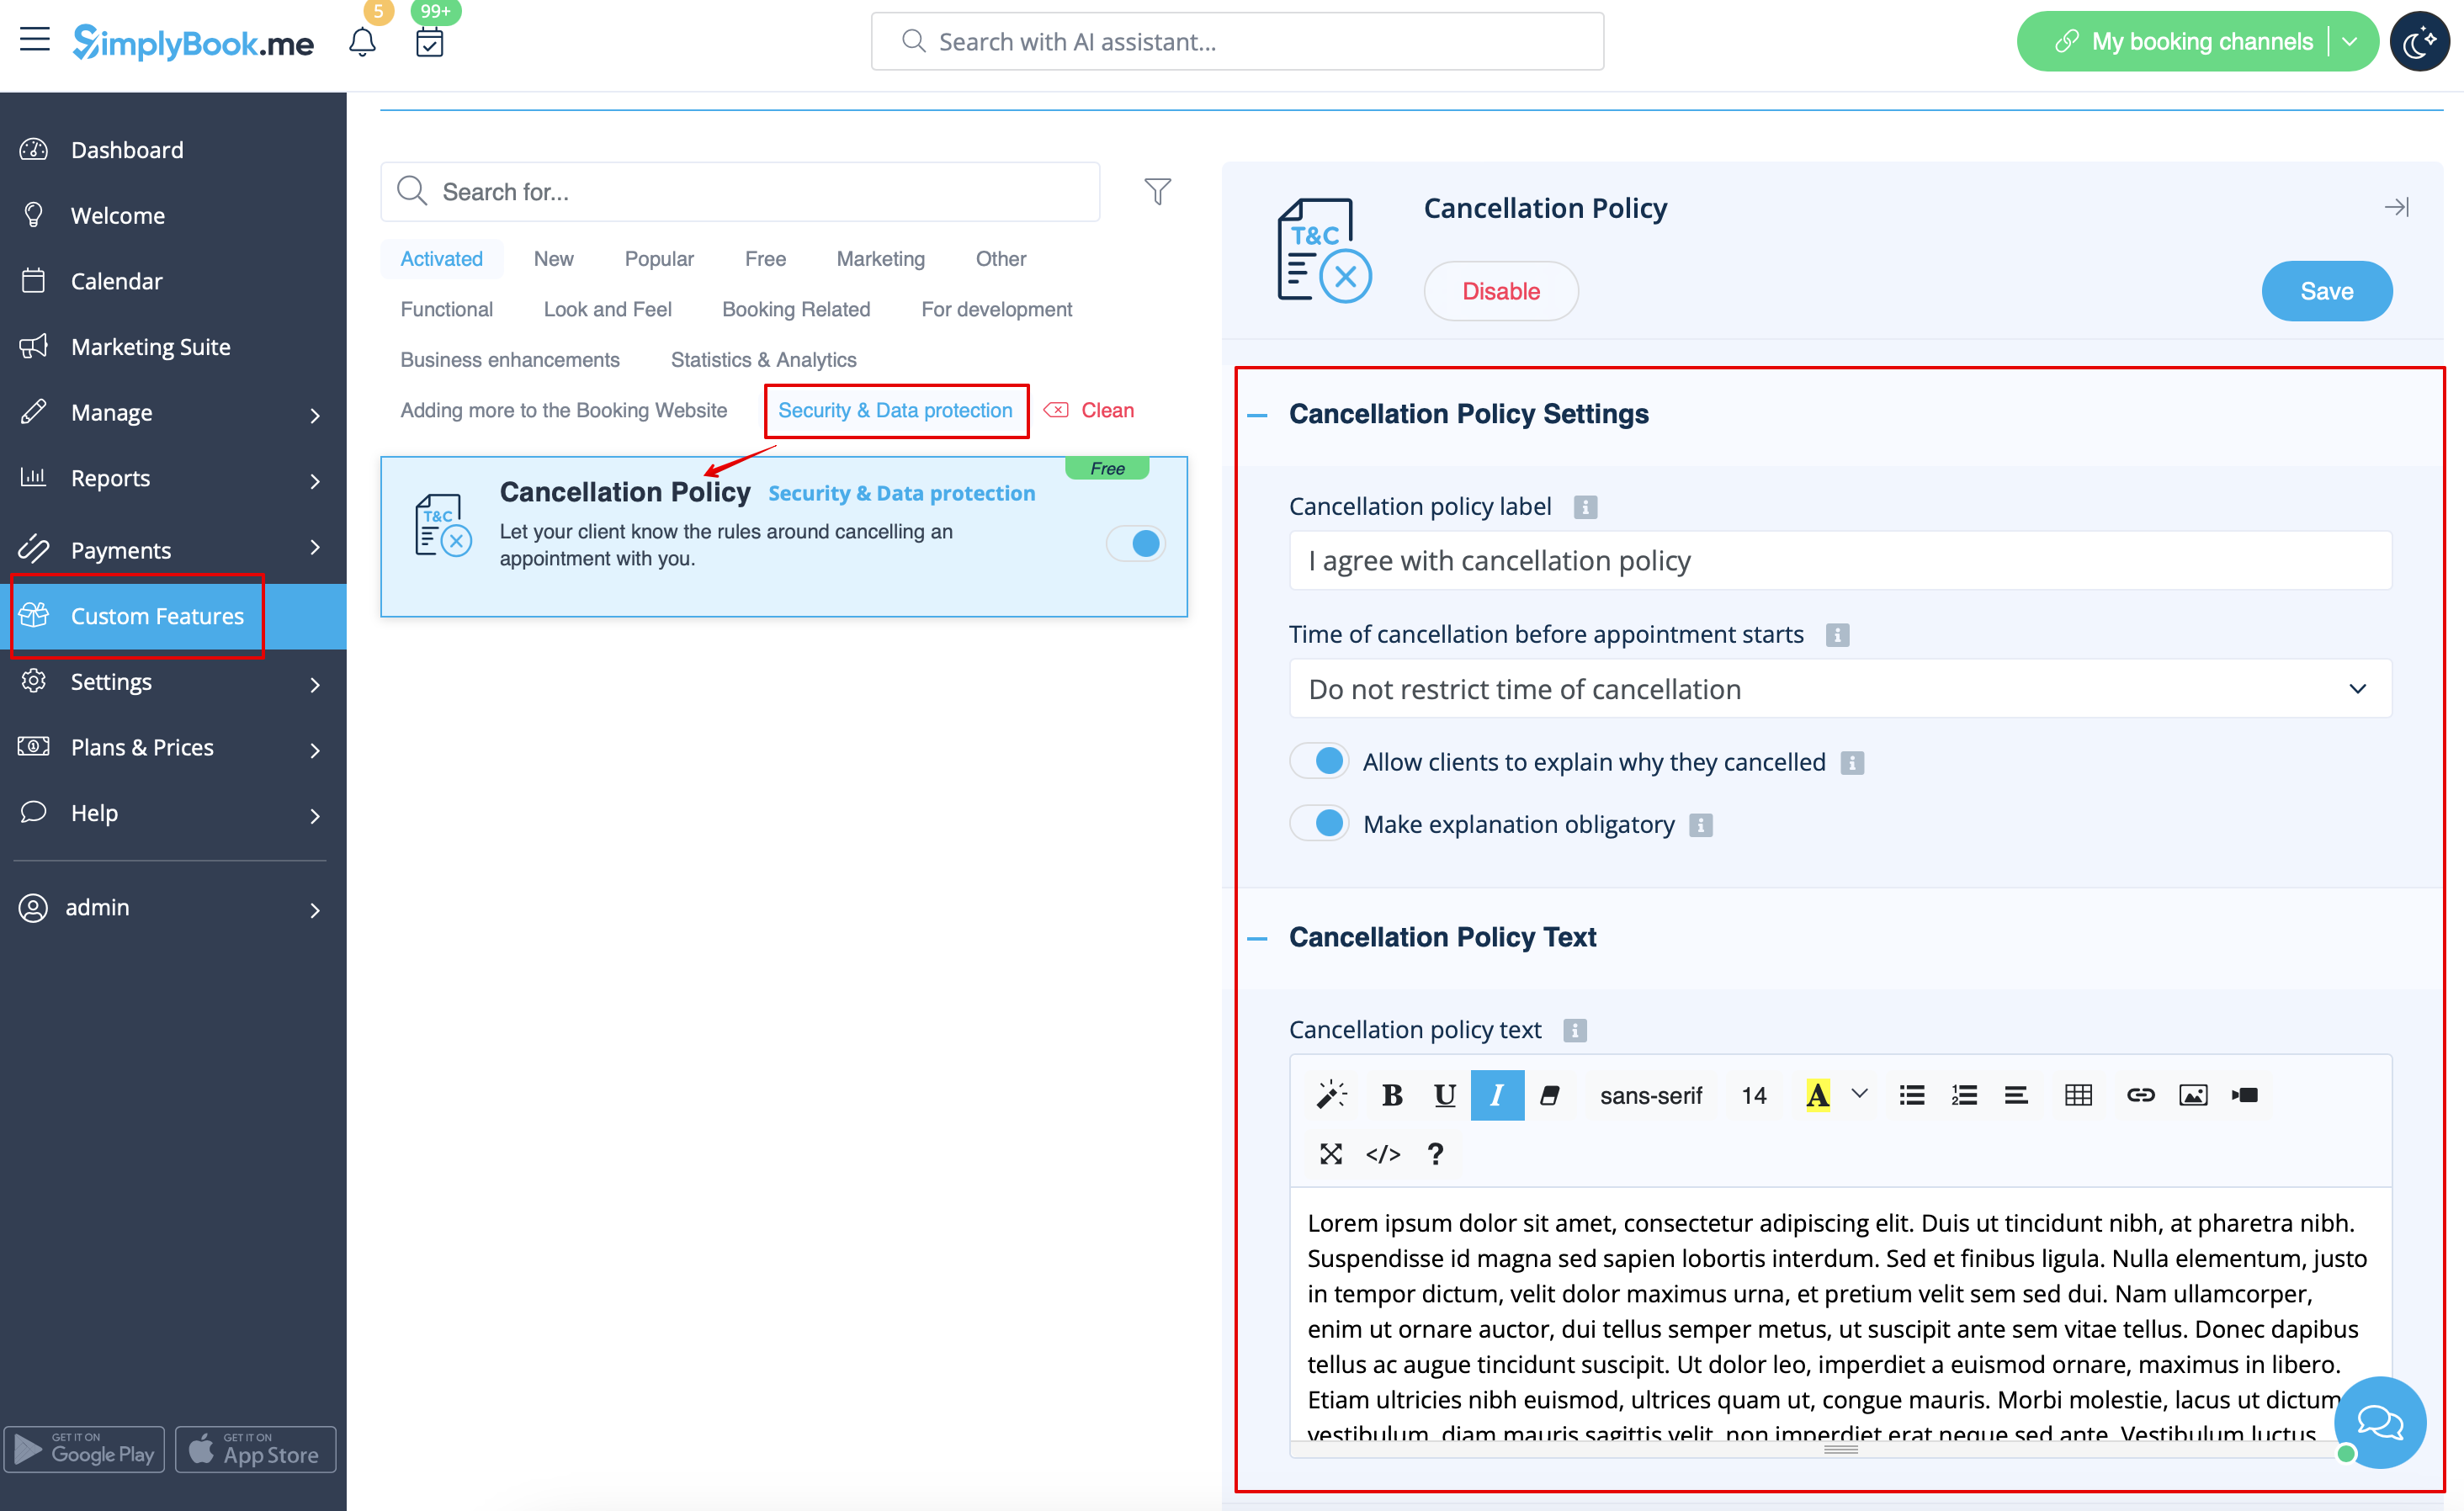Apply underline formatting in editor
This screenshot has height=1511, width=2464.
point(1444,1095)
